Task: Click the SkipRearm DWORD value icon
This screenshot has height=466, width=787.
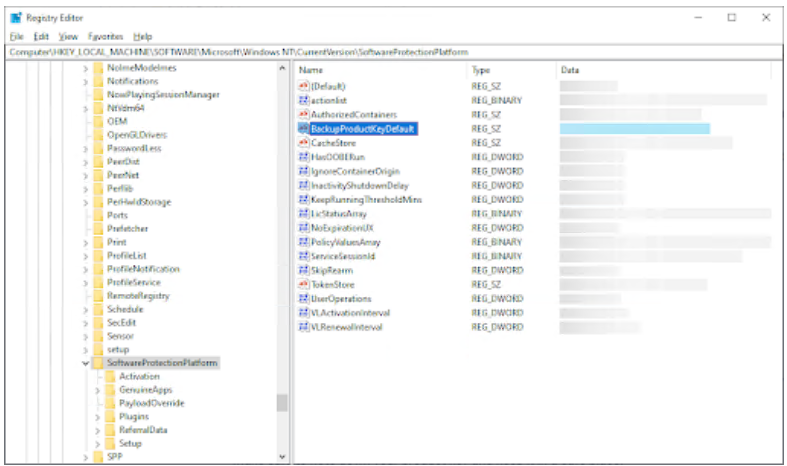Action: (304, 270)
